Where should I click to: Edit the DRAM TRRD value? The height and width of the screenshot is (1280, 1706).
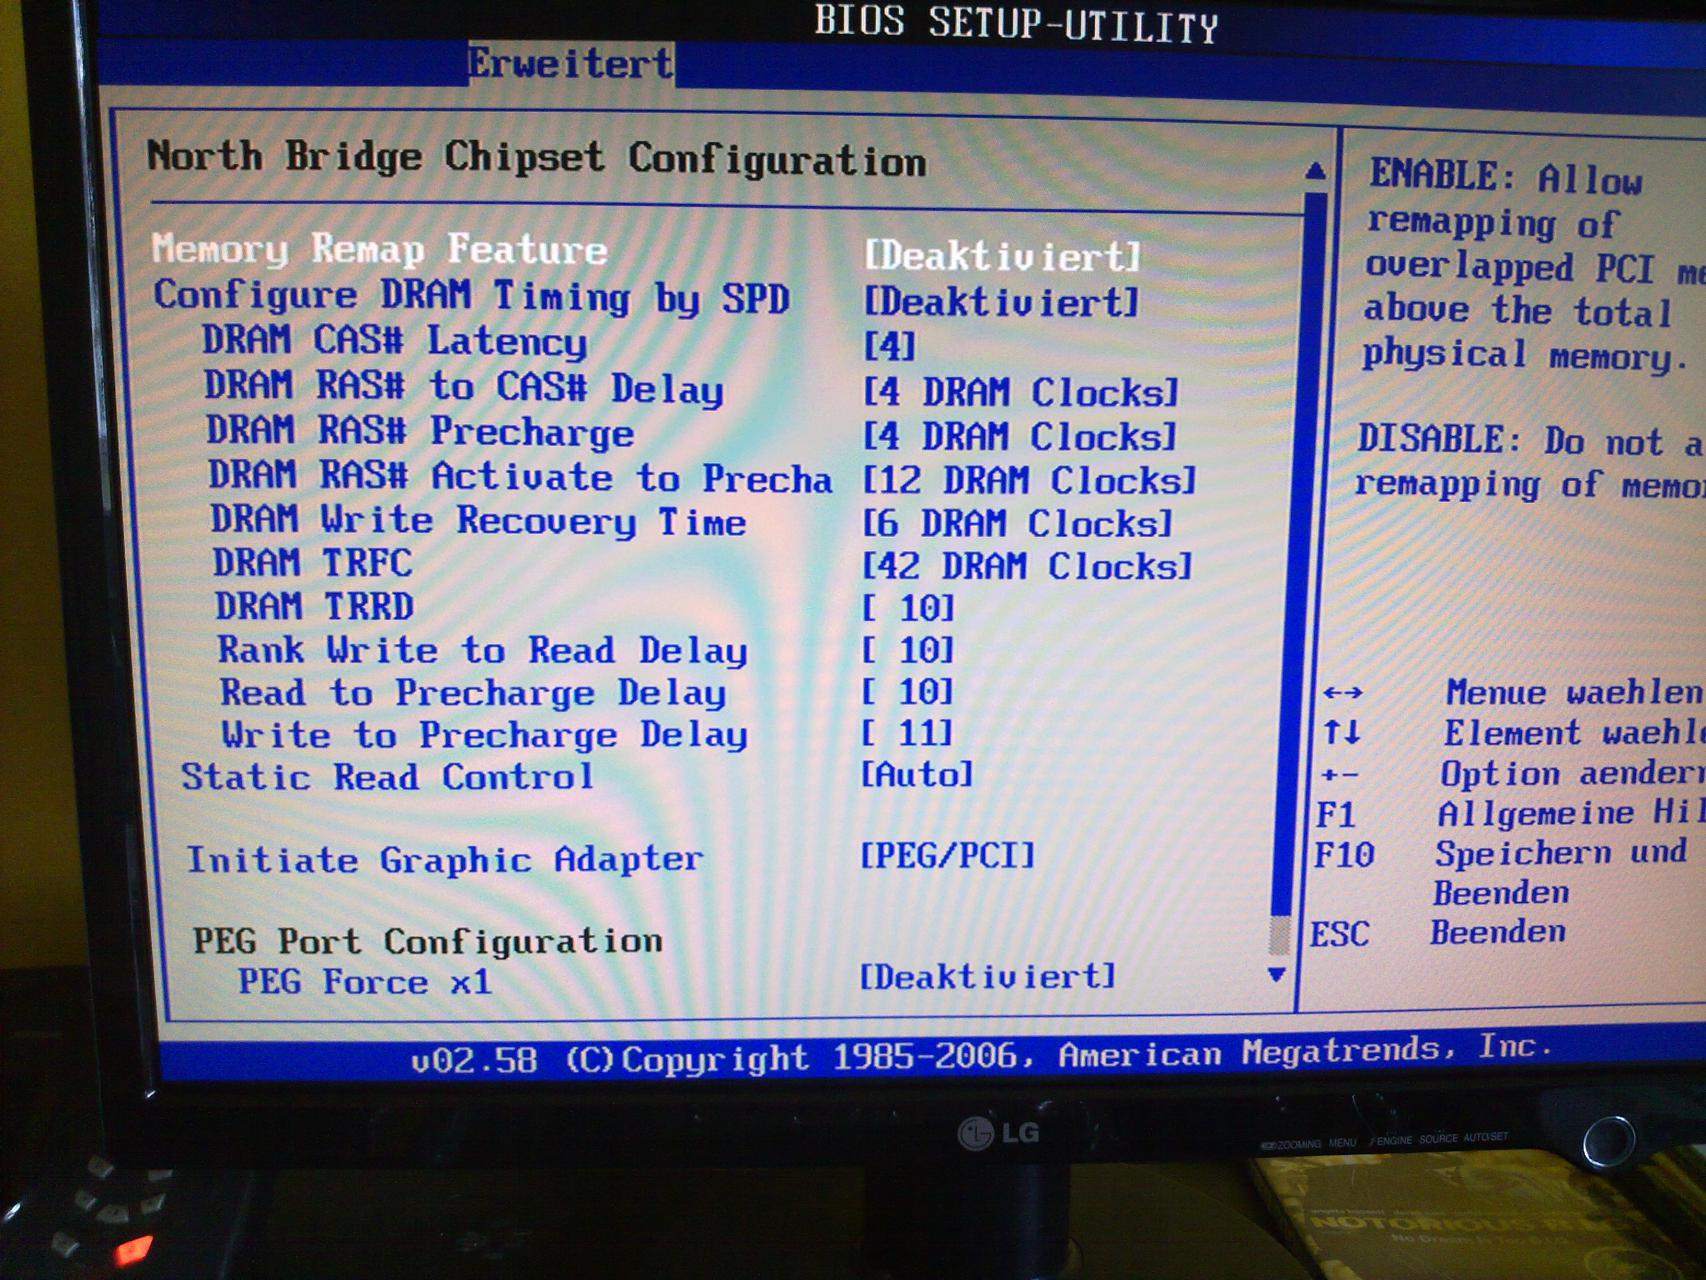909,607
